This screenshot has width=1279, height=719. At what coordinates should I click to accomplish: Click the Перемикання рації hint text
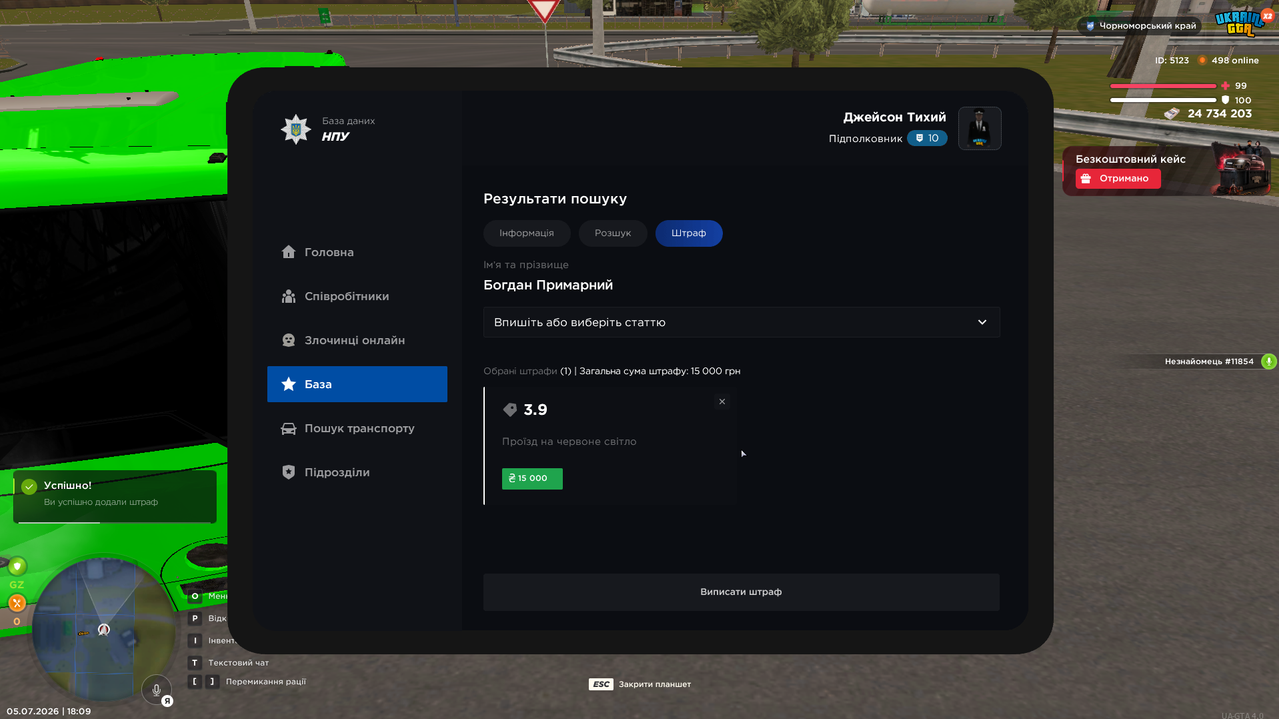(266, 682)
